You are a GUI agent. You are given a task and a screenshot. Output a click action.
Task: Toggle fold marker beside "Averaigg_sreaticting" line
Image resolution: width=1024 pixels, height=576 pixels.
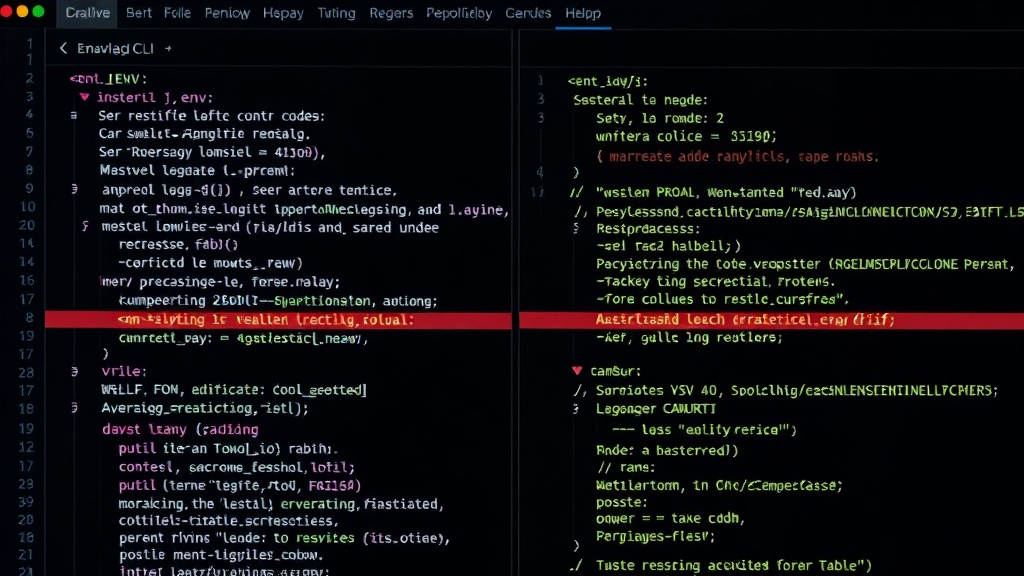(x=74, y=408)
